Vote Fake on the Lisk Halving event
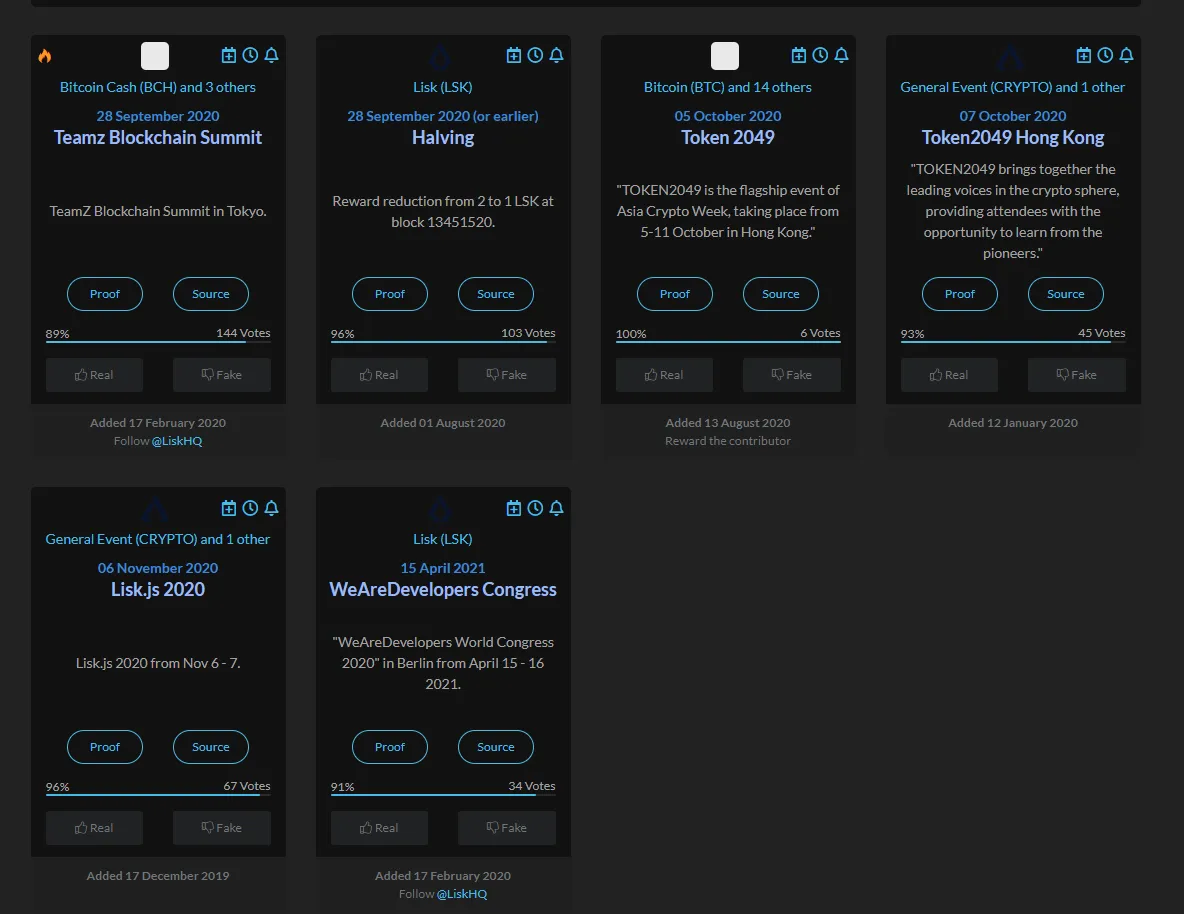 (x=507, y=375)
